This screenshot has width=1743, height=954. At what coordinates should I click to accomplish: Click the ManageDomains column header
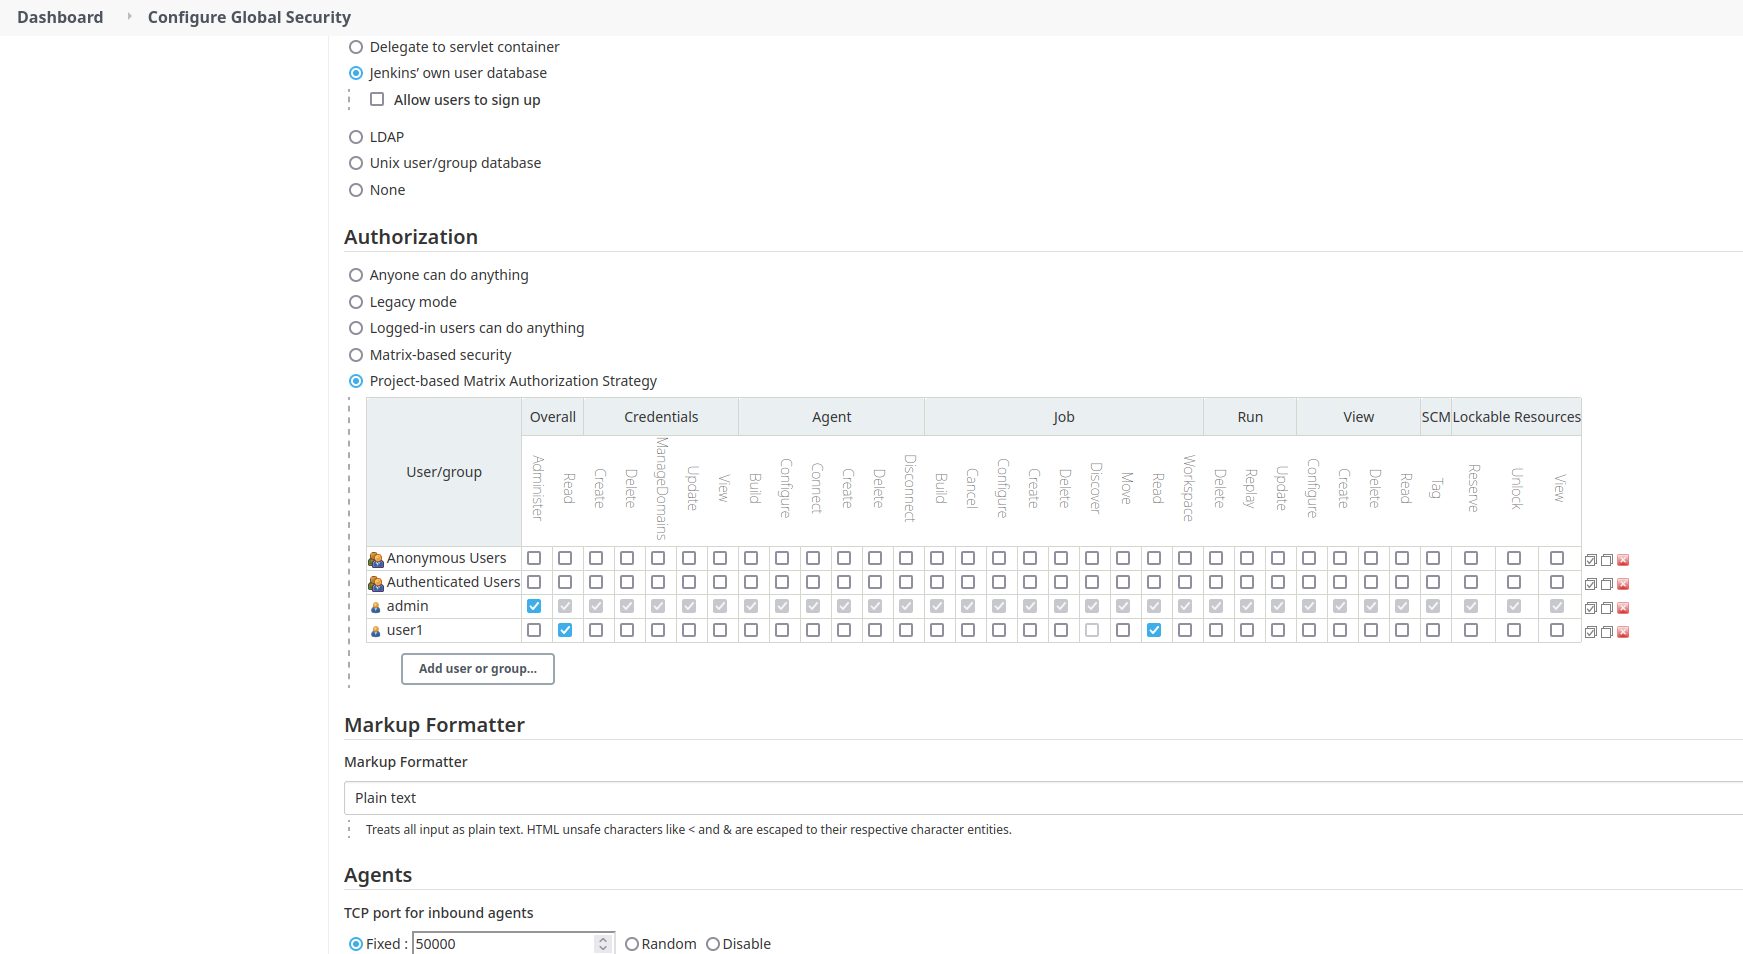(x=661, y=489)
